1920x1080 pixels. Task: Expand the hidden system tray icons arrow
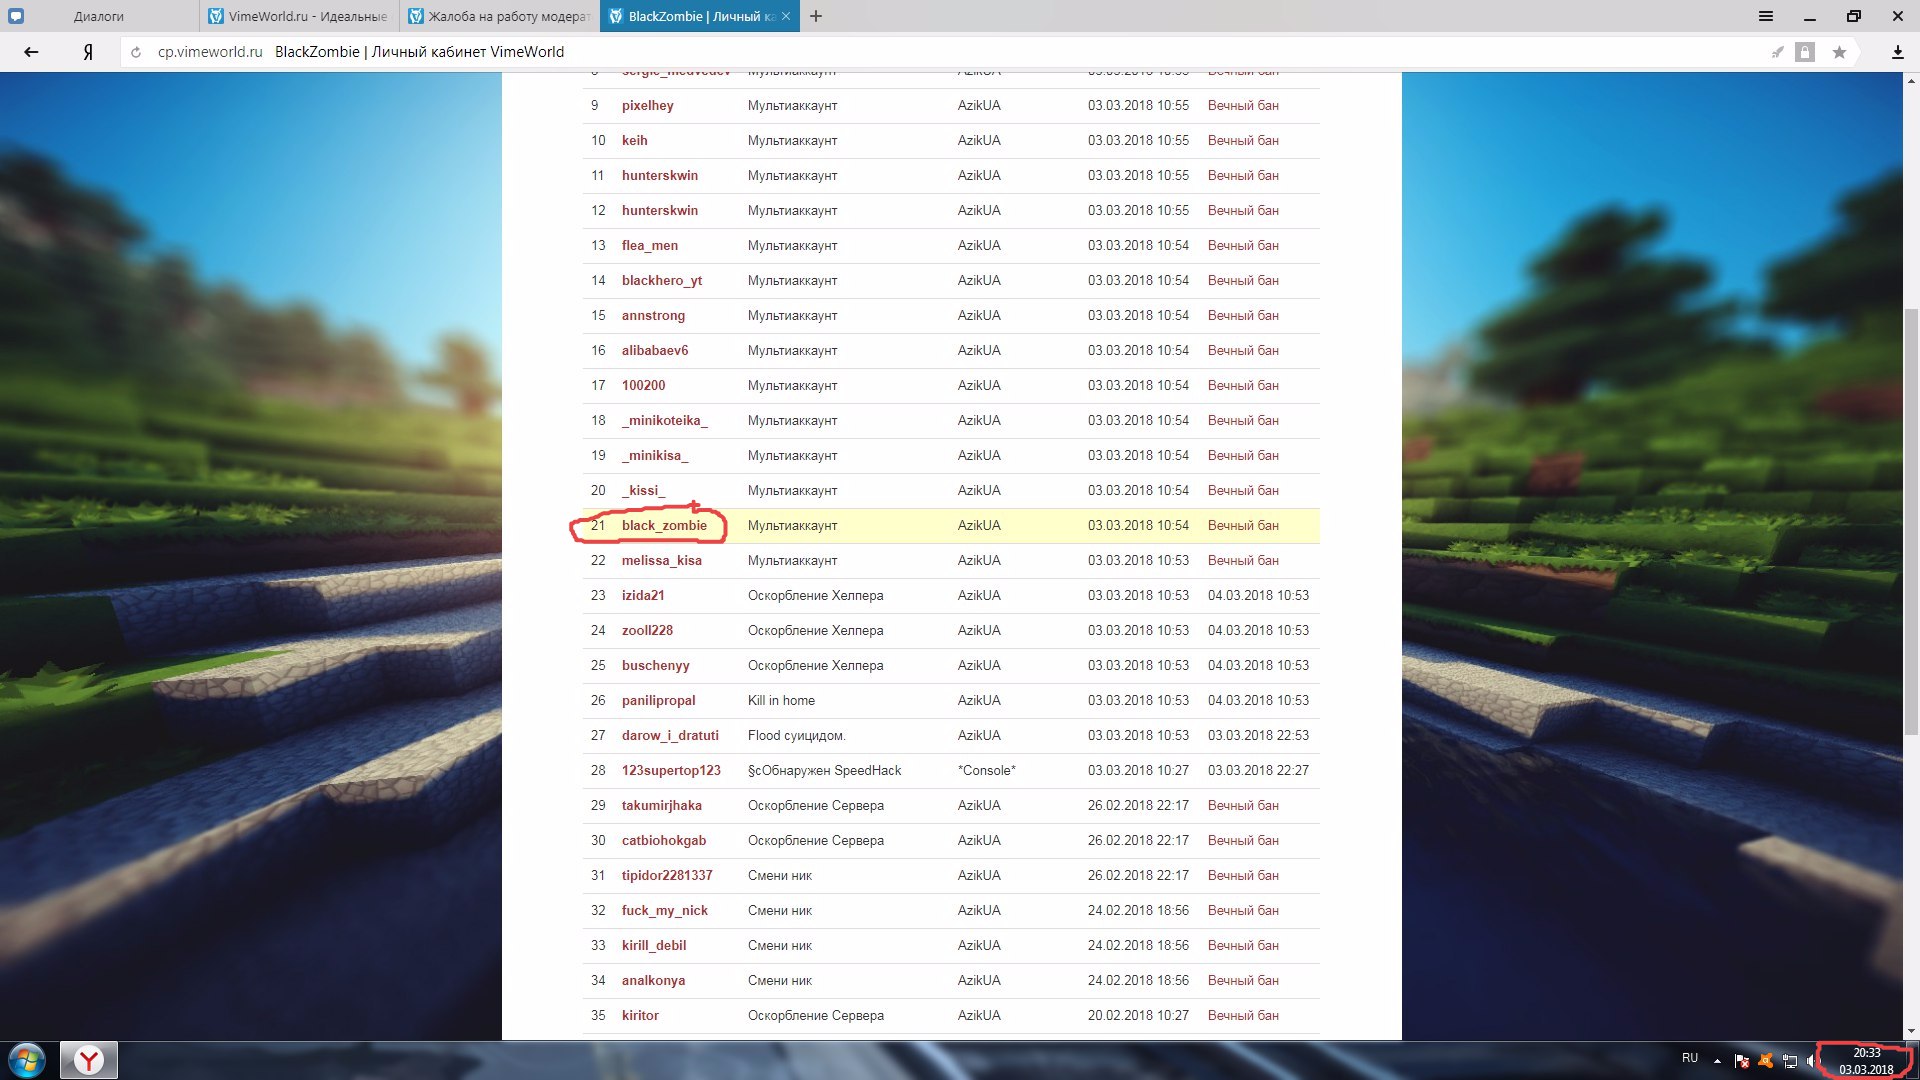[x=1717, y=1060]
